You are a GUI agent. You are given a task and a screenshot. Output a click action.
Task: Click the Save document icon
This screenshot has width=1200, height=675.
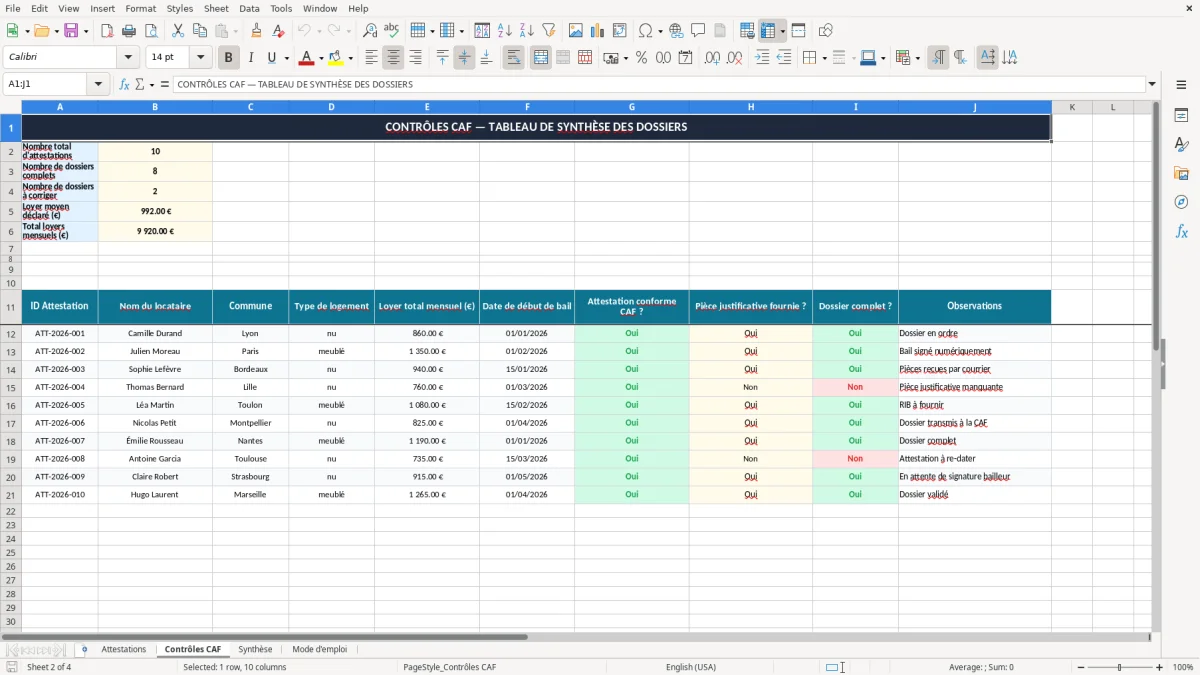point(71,31)
